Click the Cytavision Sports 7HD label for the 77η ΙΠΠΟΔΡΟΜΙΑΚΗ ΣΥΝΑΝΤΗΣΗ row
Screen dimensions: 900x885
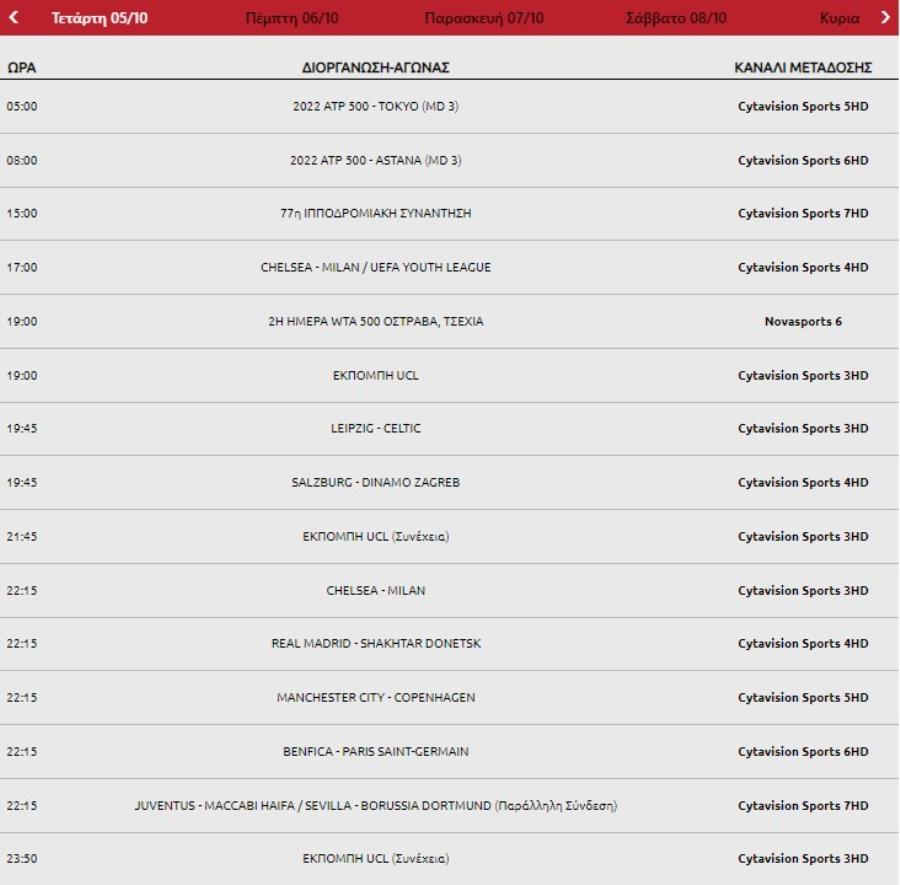(x=803, y=213)
